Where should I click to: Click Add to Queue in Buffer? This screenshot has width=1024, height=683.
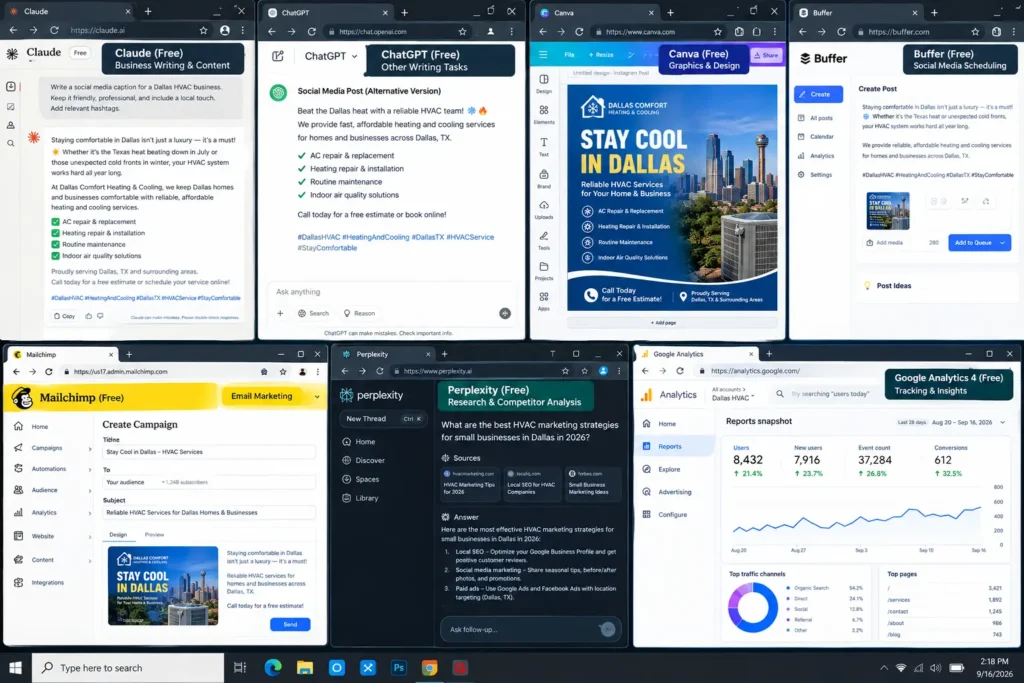click(972, 243)
